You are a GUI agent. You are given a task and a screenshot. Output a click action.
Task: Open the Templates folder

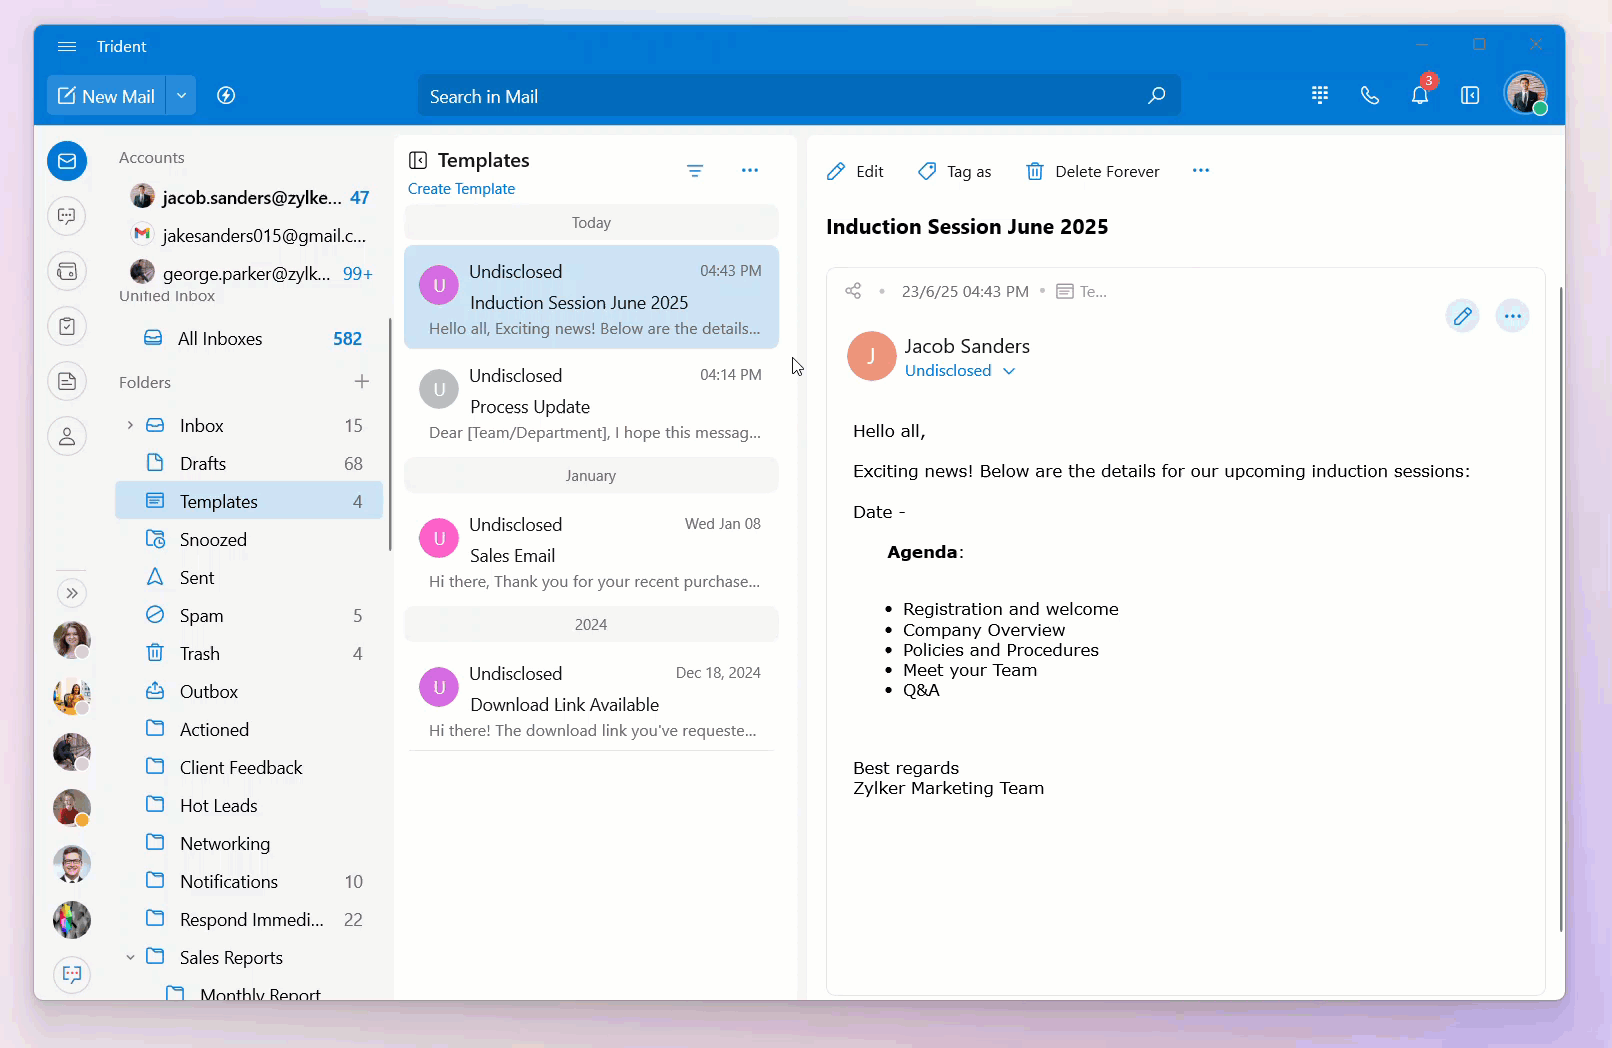tap(250, 501)
